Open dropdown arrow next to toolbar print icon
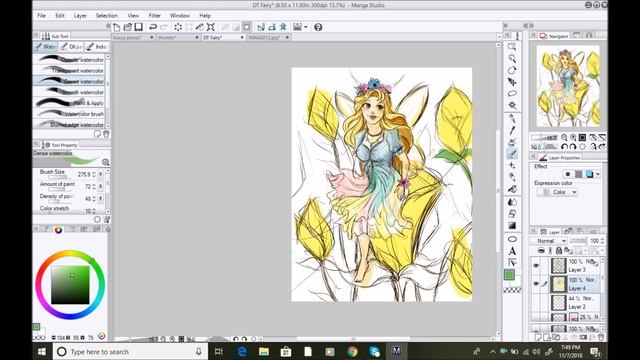The height and width of the screenshot is (360, 640). (306, 27)
